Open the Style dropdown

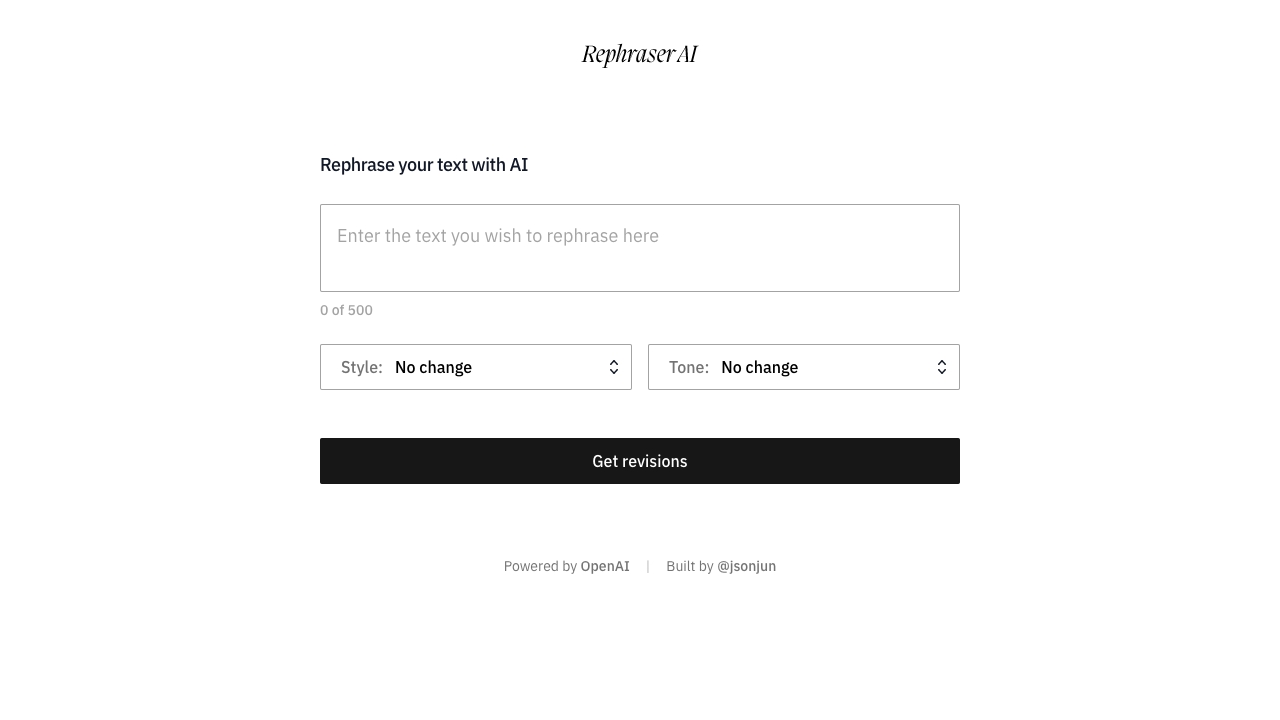tap(476, 367)
